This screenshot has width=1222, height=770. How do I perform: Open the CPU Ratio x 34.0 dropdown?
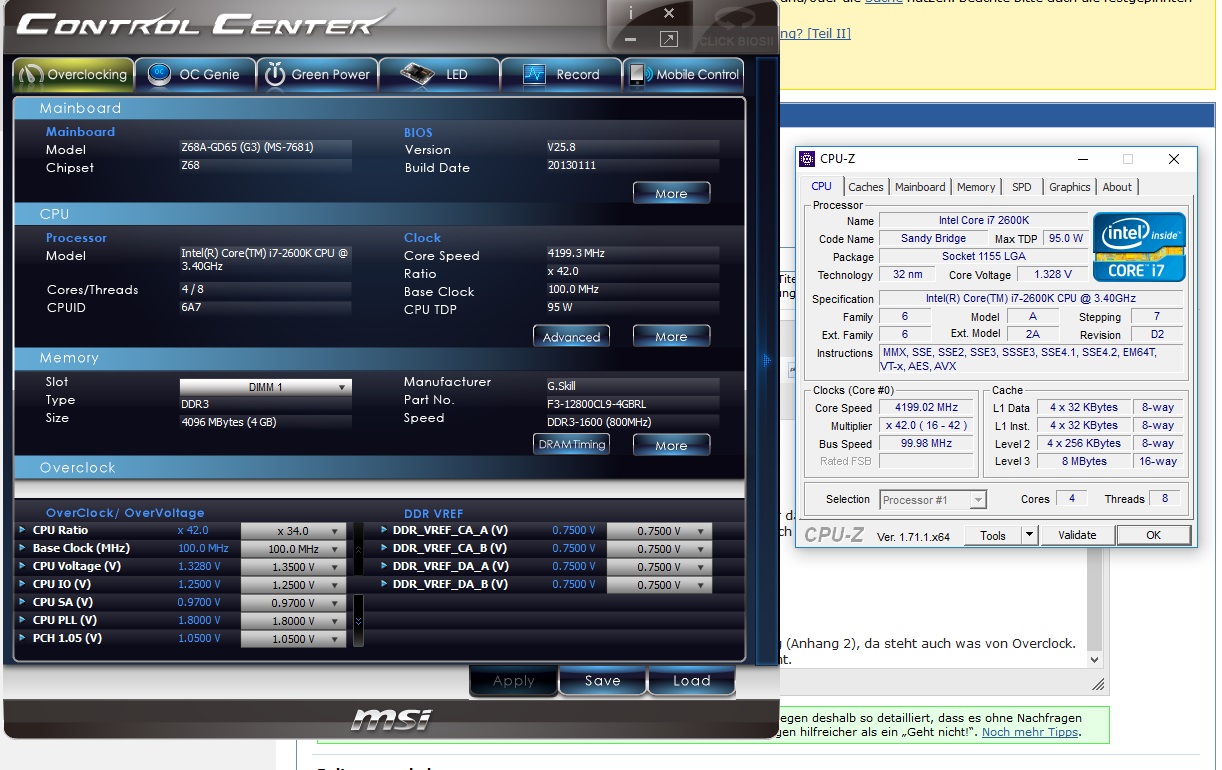(293, 531)
